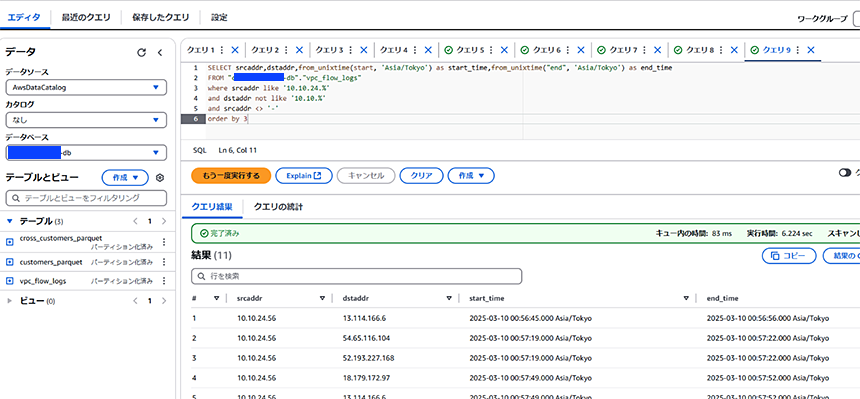Open the kebab menu for vpc_flow_logs table
Viewport: 860px width, 399px height.
pyautogui.click(x=163, y=281)
